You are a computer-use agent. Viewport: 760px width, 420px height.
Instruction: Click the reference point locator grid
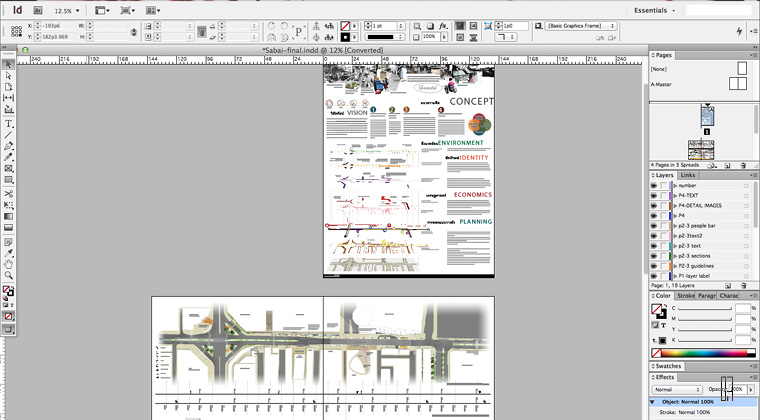point(16,31)
